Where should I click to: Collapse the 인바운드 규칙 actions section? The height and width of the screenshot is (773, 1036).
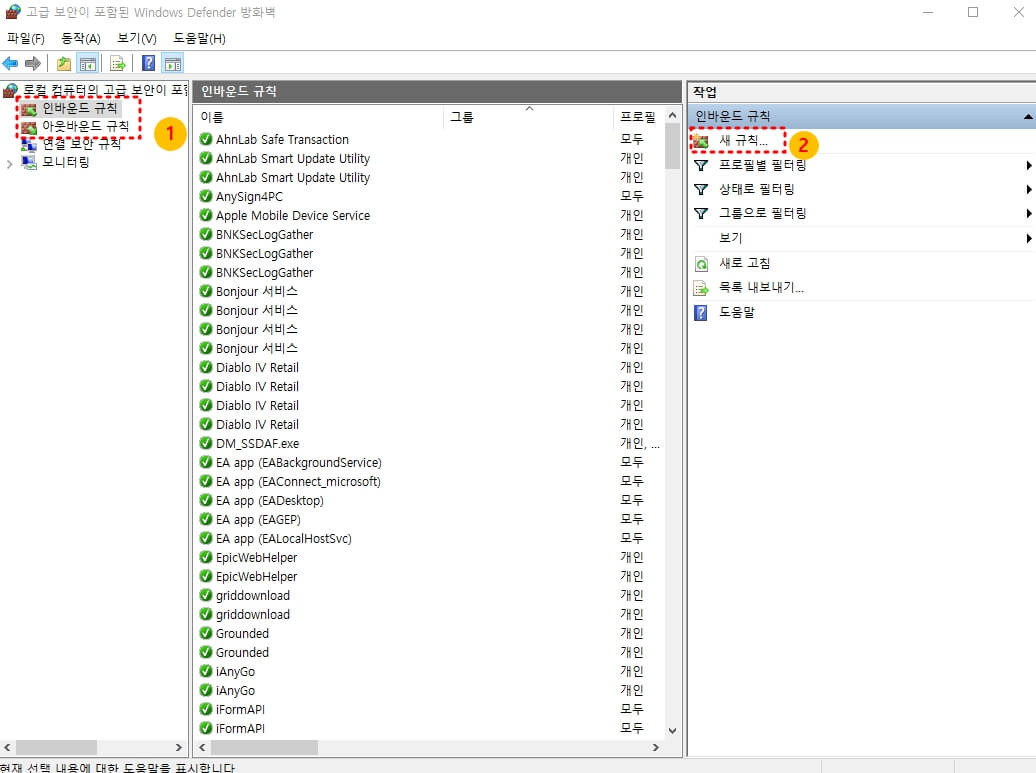click(1027, 117)
